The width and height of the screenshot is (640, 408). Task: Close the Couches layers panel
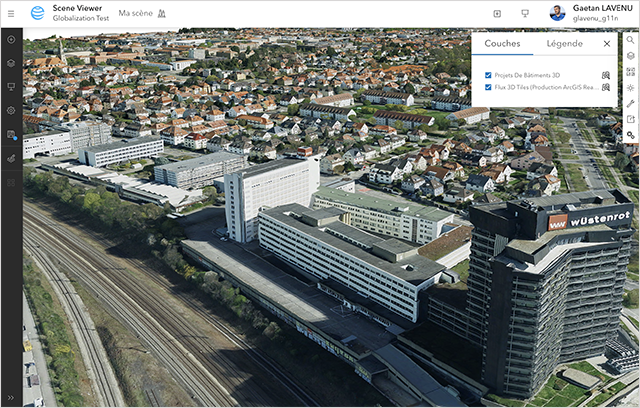pyautogui.click(x=607, y=44)
